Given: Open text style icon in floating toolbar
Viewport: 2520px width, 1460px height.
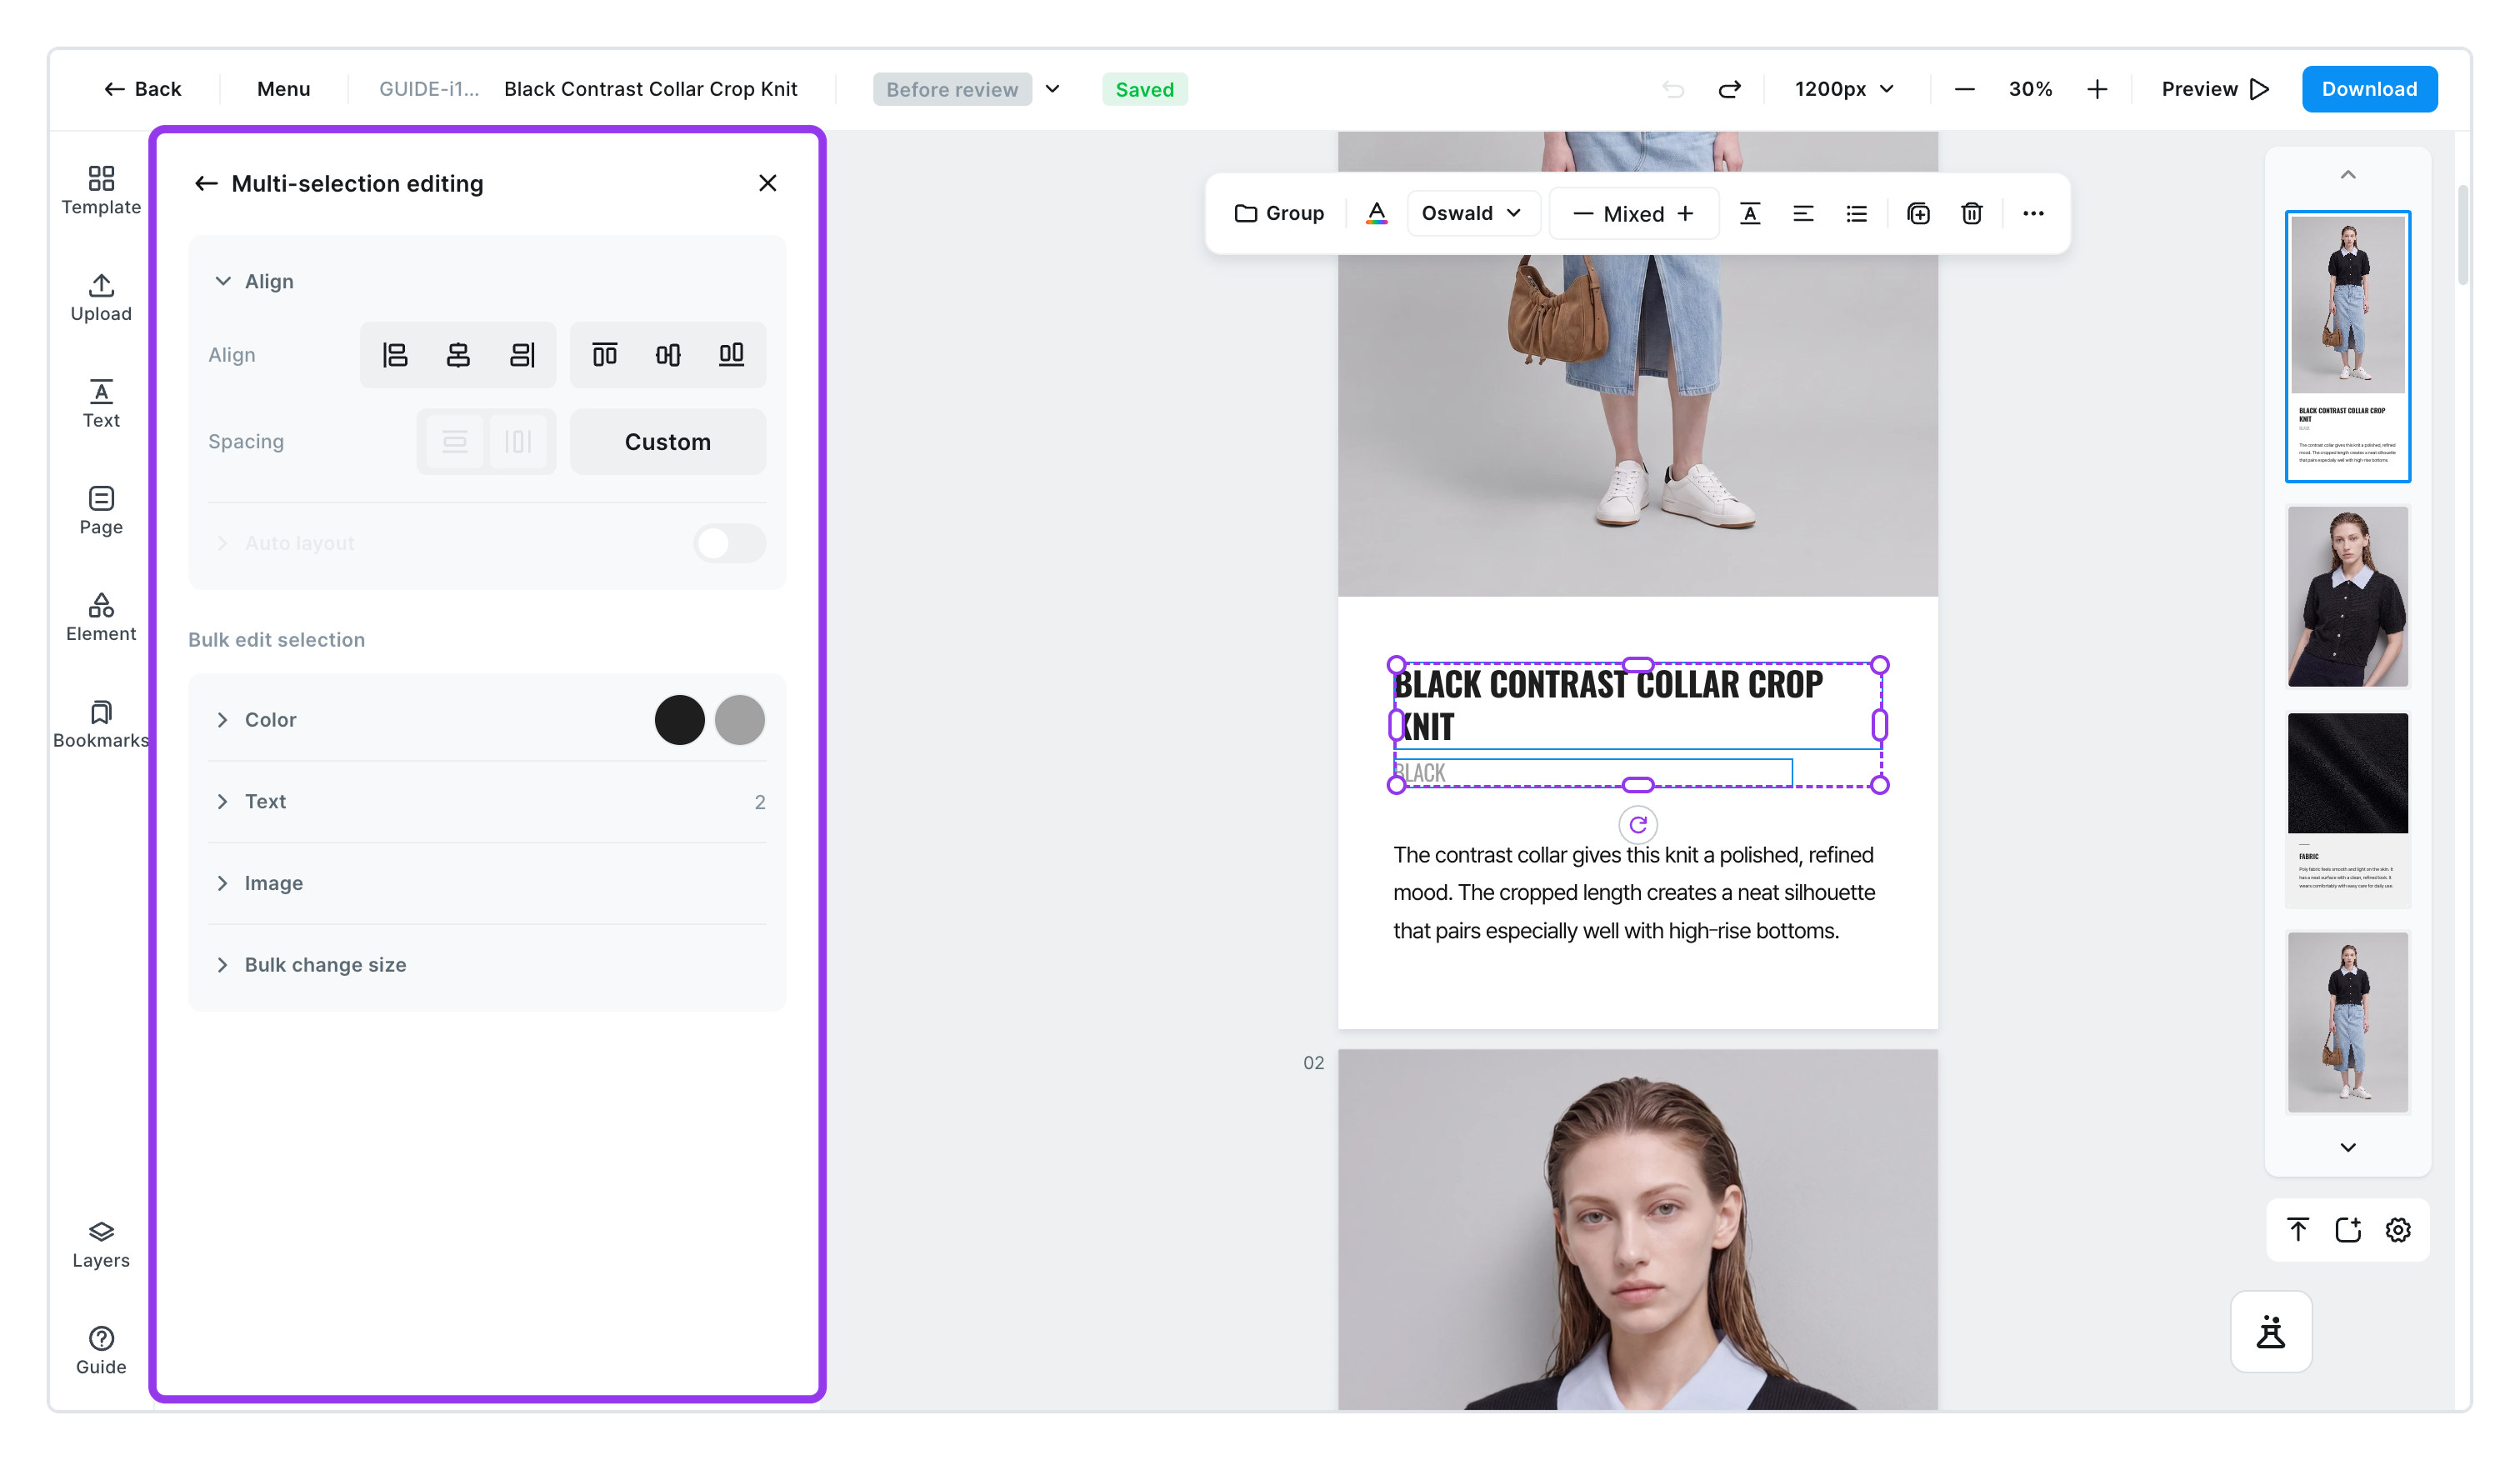Looking at the screenshot, I should pos(1750,213).
